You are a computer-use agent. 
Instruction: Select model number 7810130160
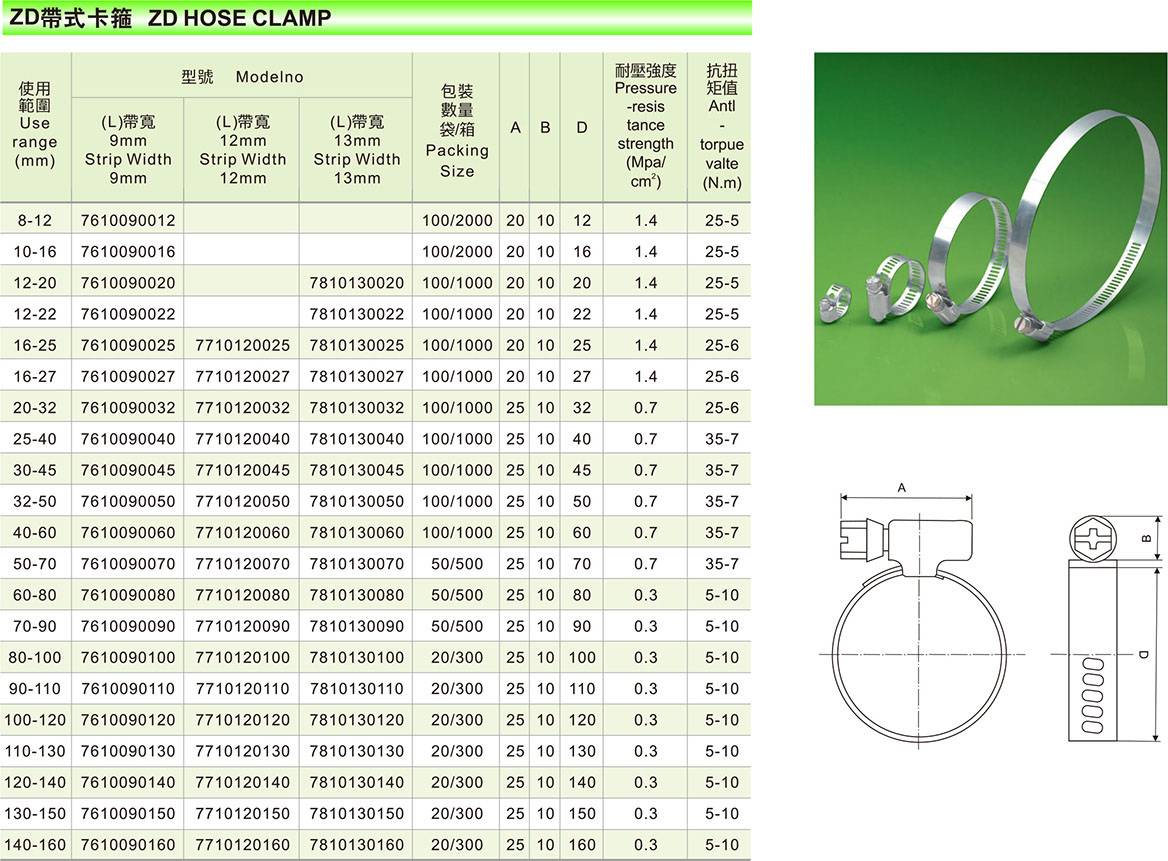tap(357, 845)
